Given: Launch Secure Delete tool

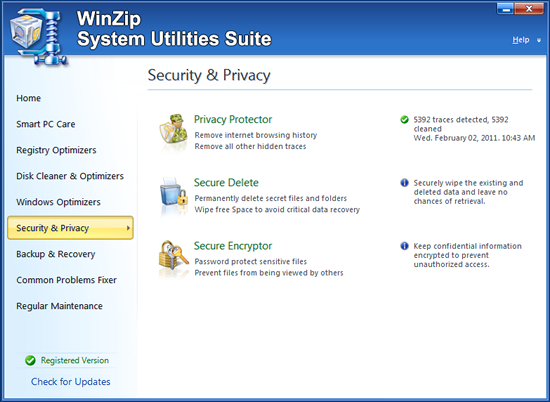Looking at the screenshot, I should (x=226, y=182).
